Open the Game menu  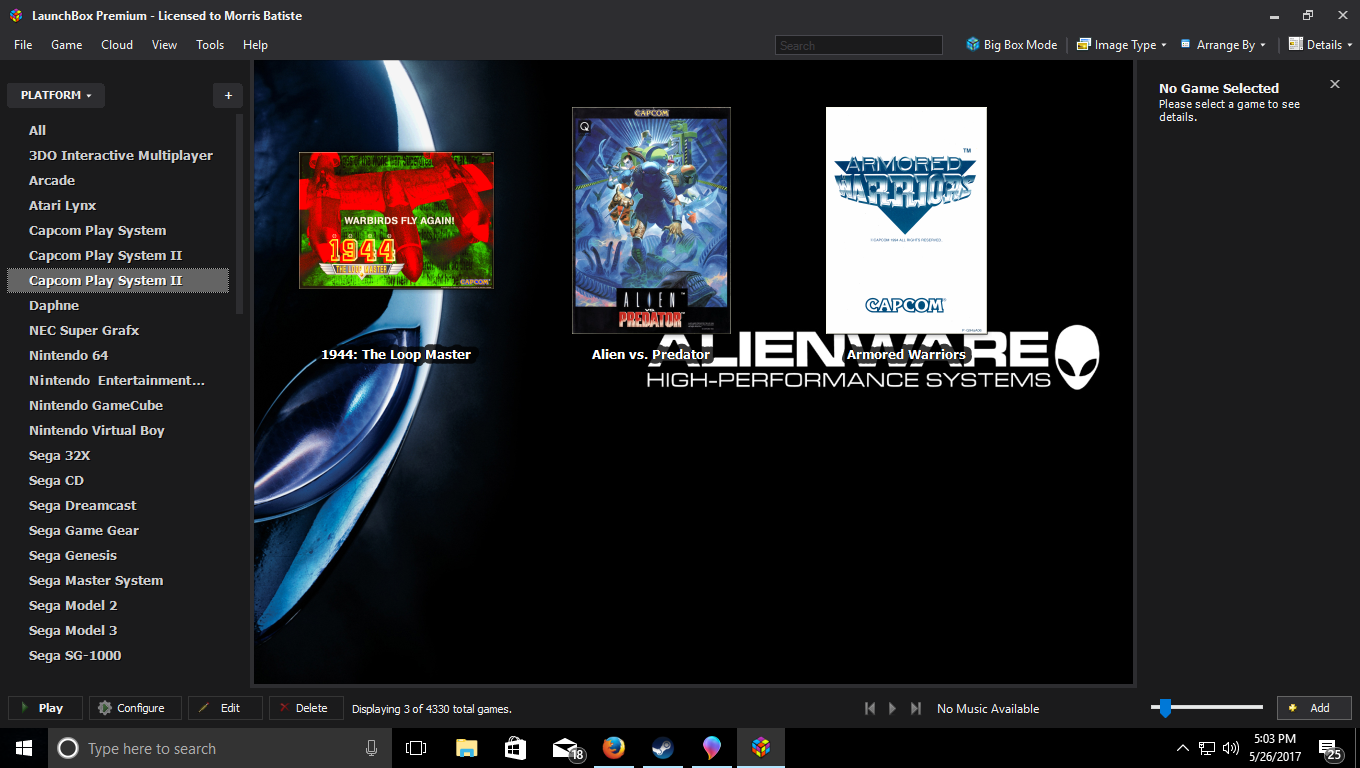pyautogui.click(x=67, y=45)
